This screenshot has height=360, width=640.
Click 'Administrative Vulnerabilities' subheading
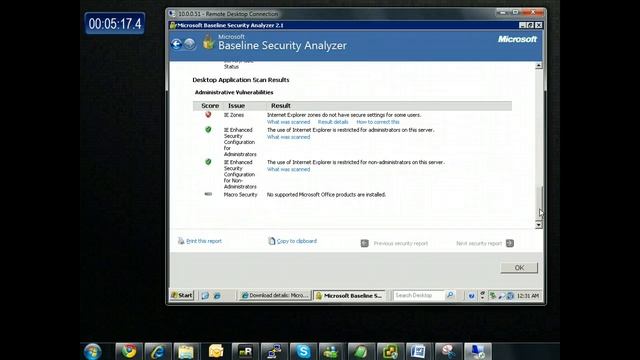tap(234, 93)
